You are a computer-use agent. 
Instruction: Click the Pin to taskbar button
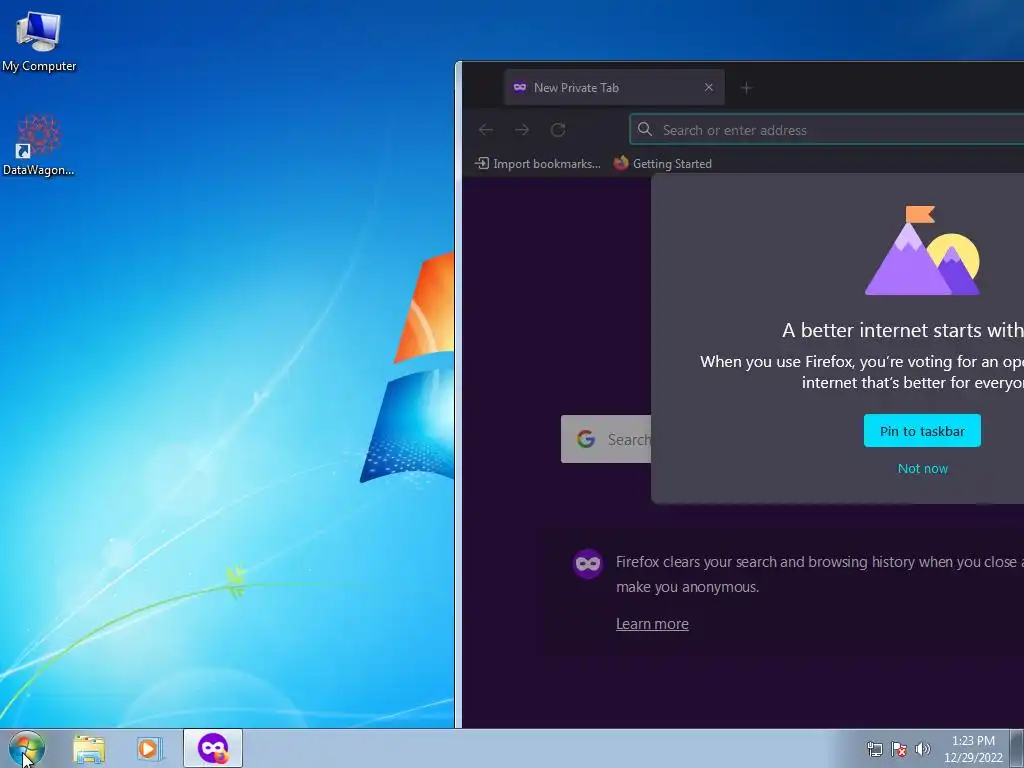point(922,431)
